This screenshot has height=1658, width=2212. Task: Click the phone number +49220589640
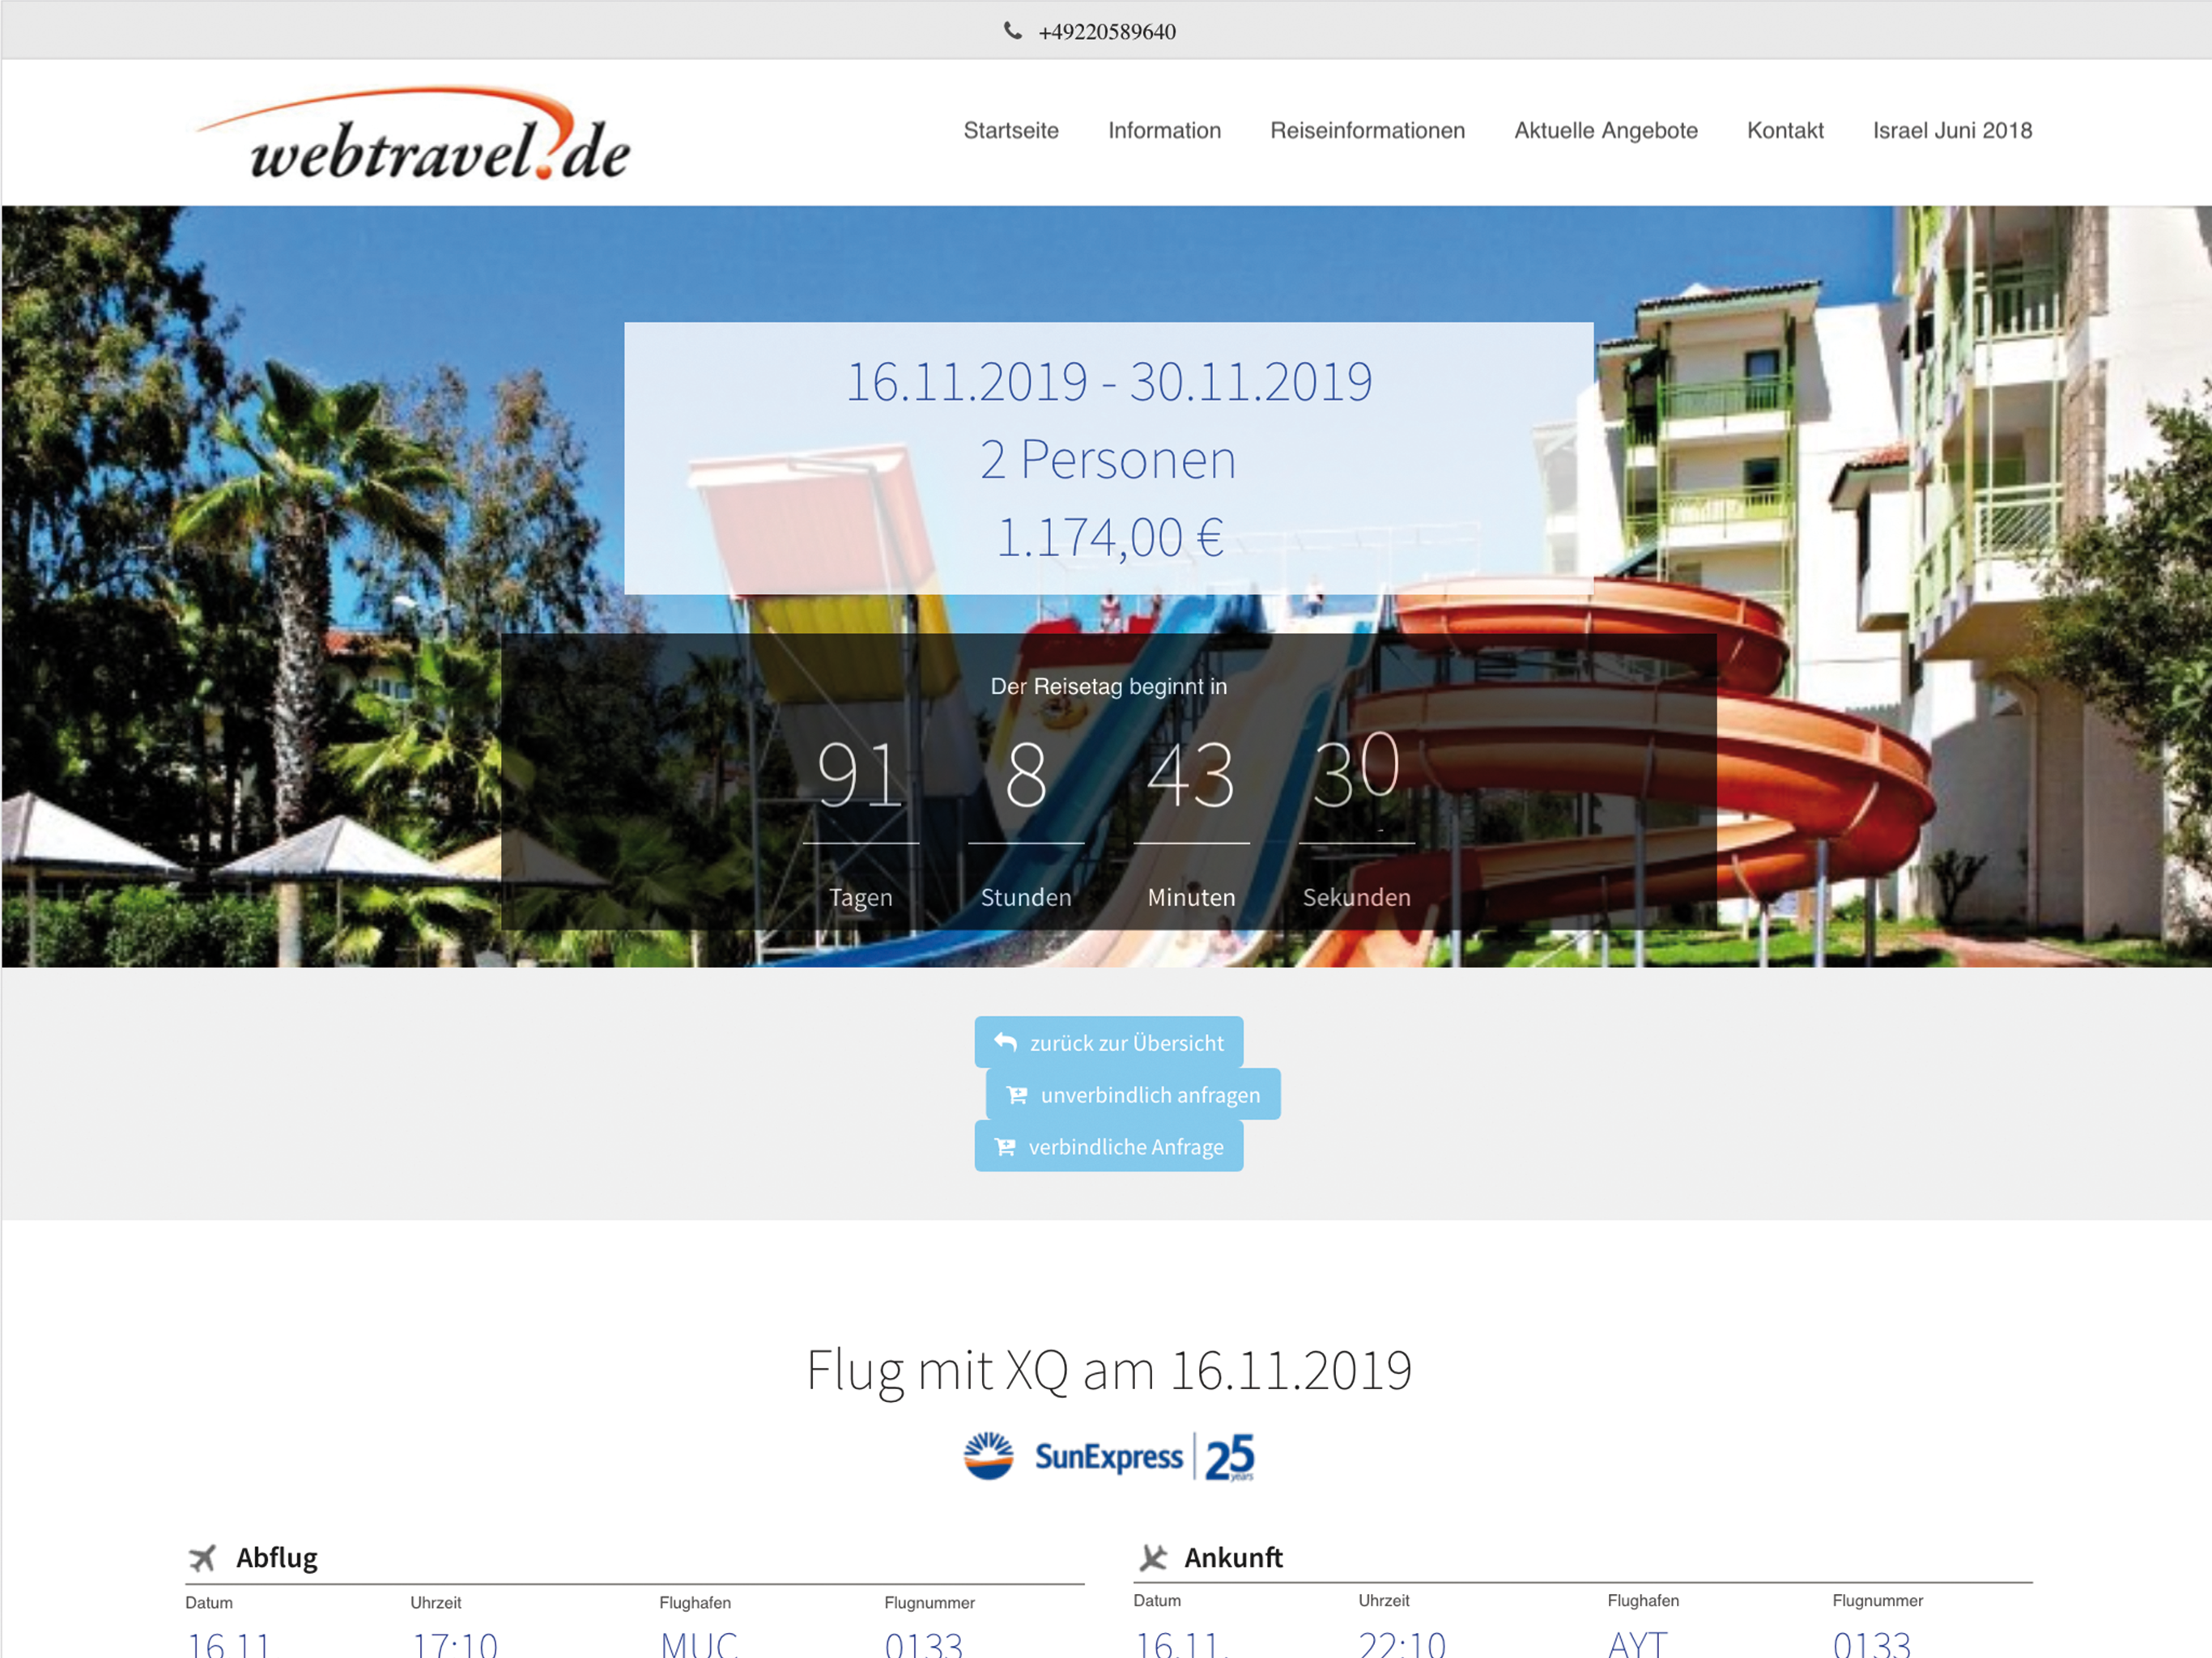click(1106, 32)
